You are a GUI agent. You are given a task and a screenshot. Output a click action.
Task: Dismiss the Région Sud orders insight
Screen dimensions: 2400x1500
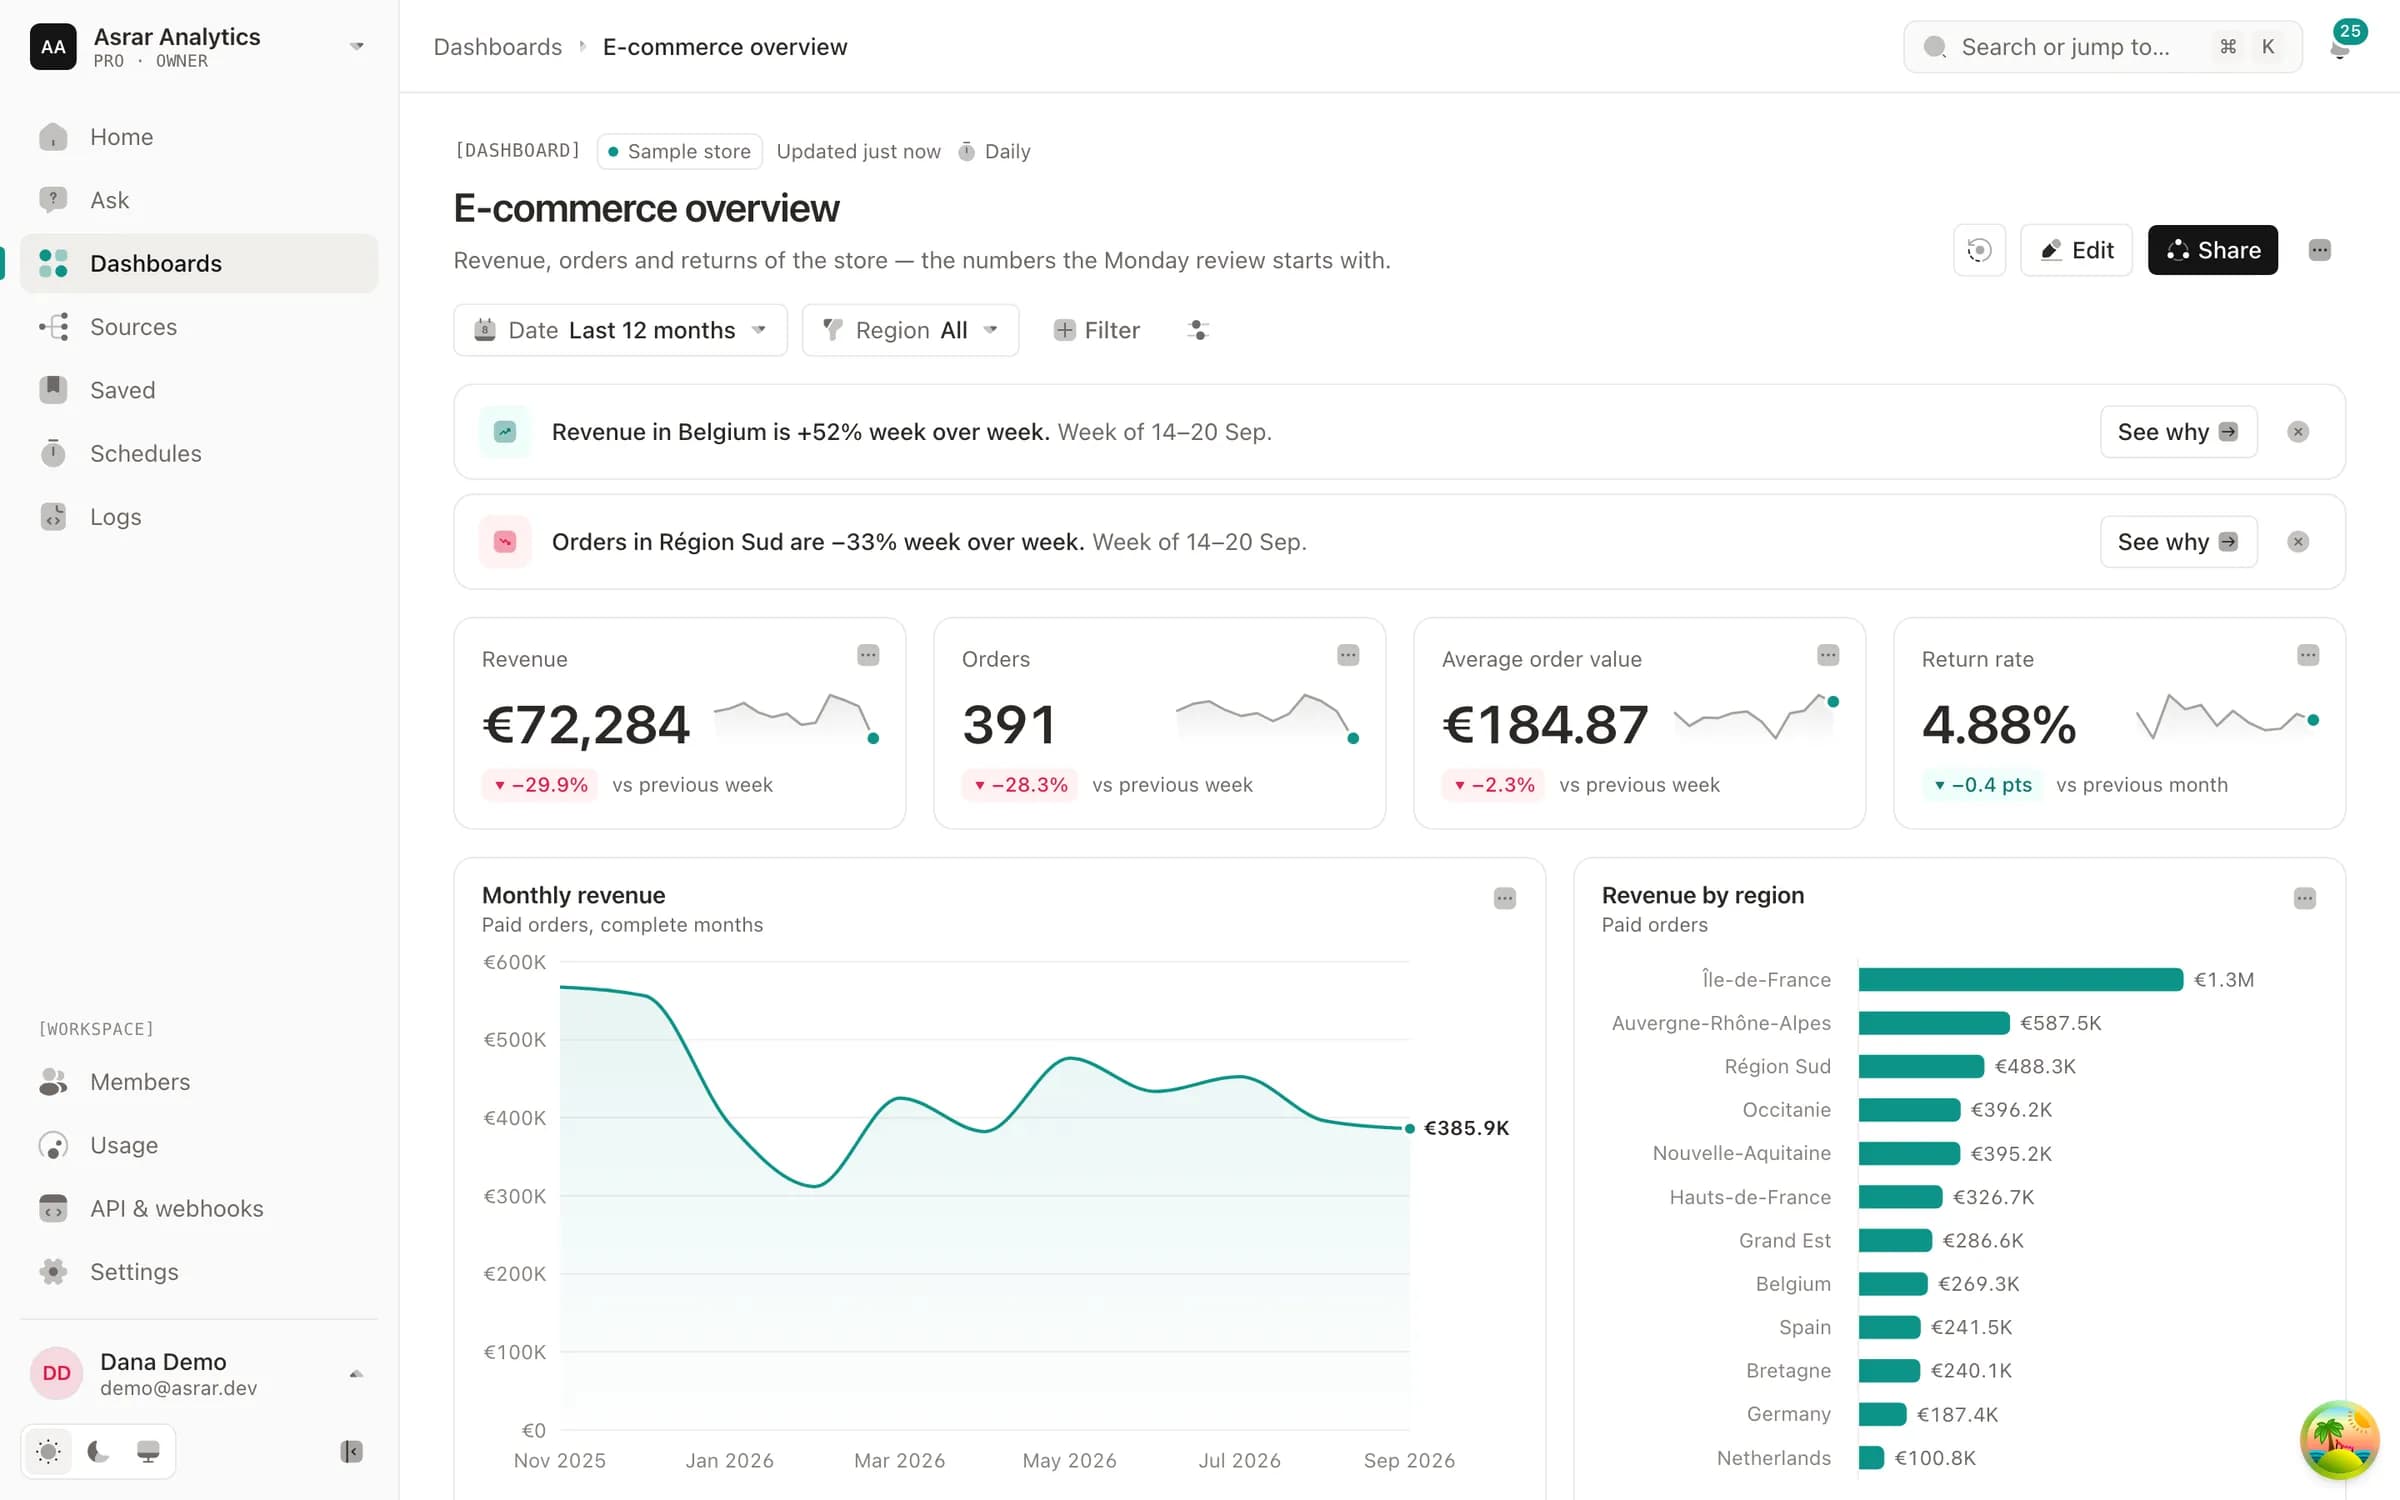point(2298,542)
